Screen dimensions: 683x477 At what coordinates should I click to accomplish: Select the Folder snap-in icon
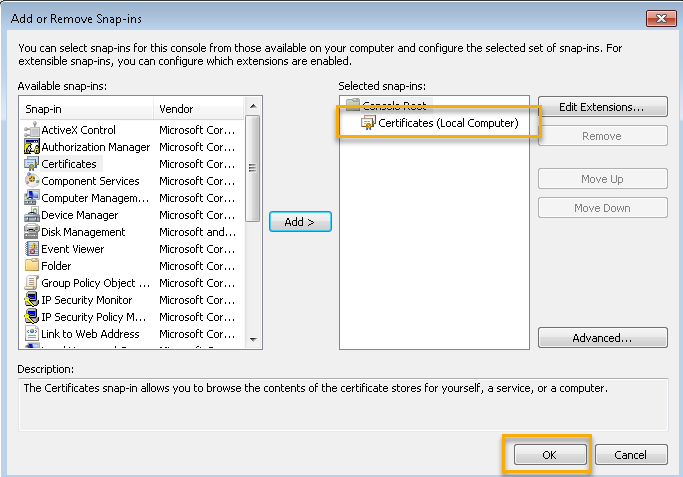(31, 266)
